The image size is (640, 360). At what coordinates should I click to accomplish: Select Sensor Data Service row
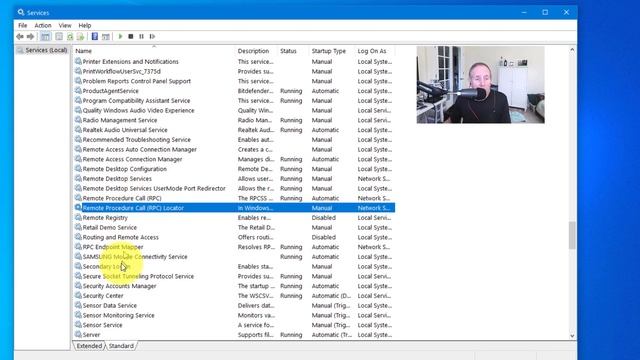click(110, 305)
